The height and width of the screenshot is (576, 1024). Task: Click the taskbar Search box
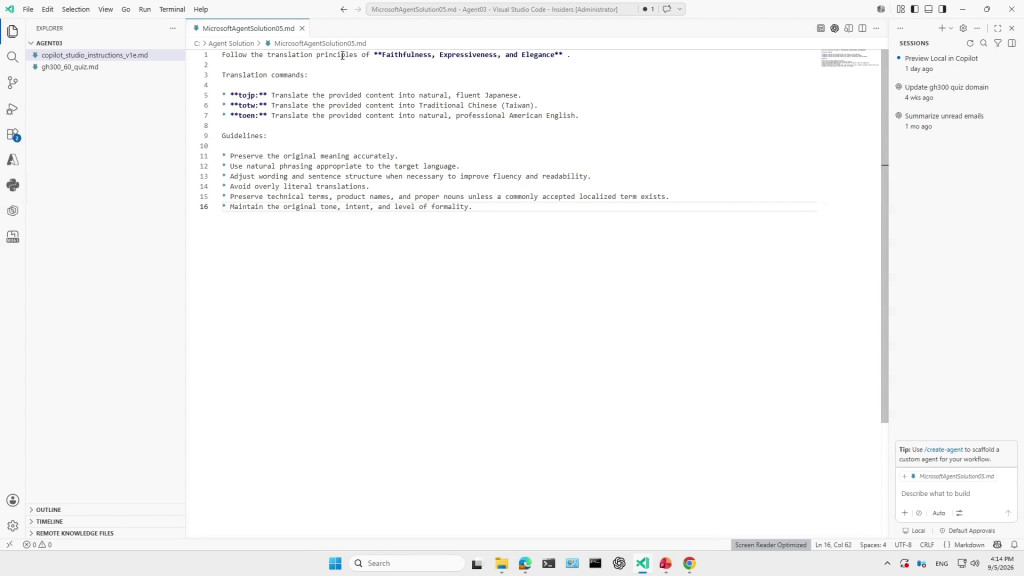pos(406,563)
